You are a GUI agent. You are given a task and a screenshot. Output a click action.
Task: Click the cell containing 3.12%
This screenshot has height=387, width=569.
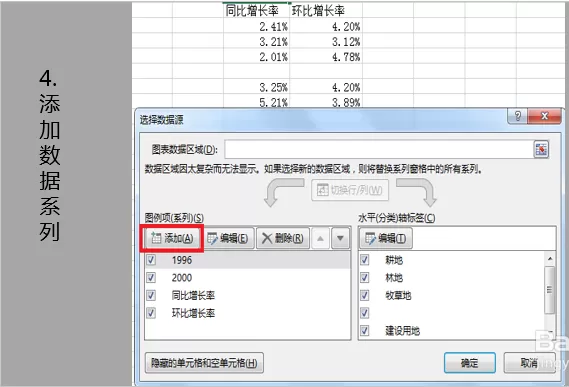coord(326,41)
